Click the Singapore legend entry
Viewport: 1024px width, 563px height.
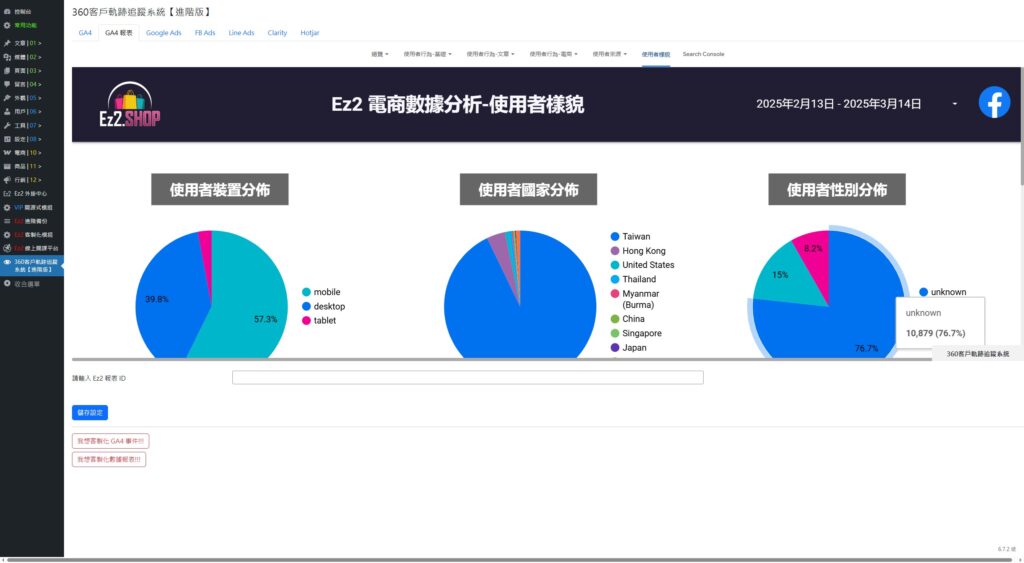tap(636, 333)
